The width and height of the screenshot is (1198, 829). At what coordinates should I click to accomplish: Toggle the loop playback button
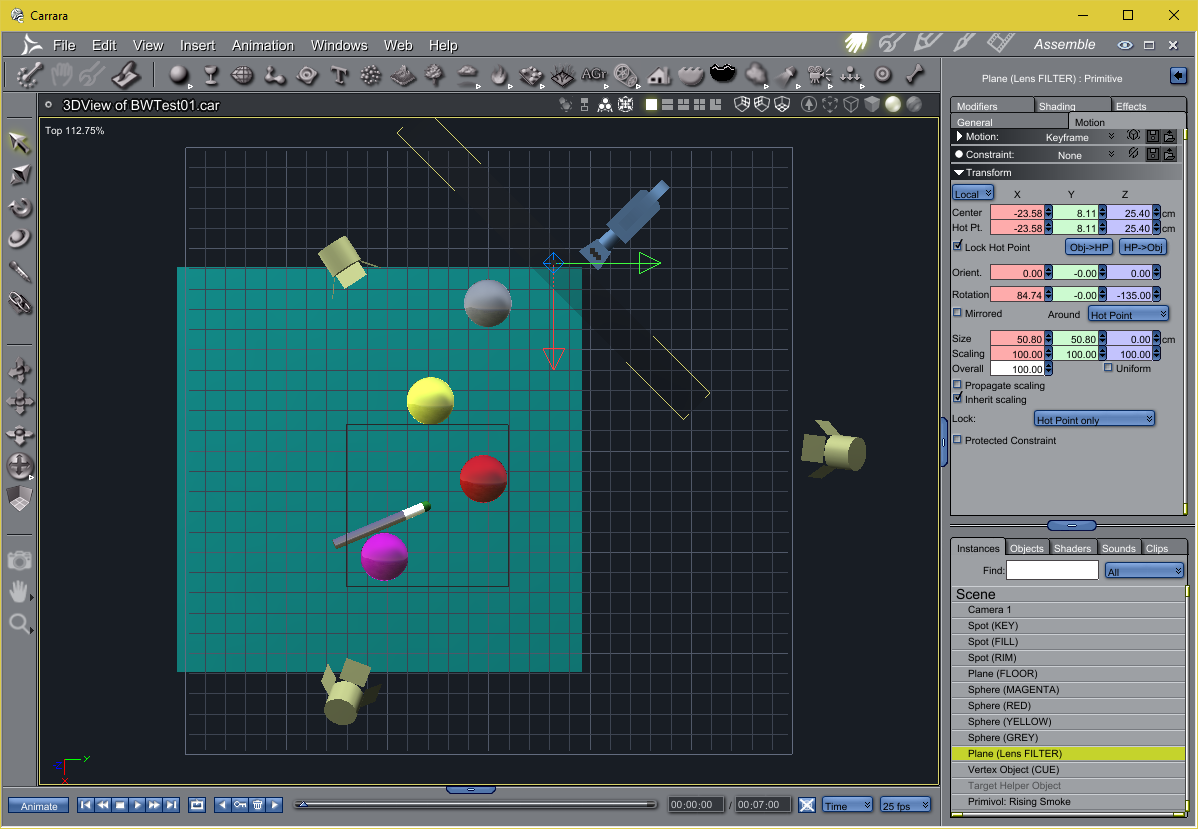pyautogui.click(x=197, y=805)
